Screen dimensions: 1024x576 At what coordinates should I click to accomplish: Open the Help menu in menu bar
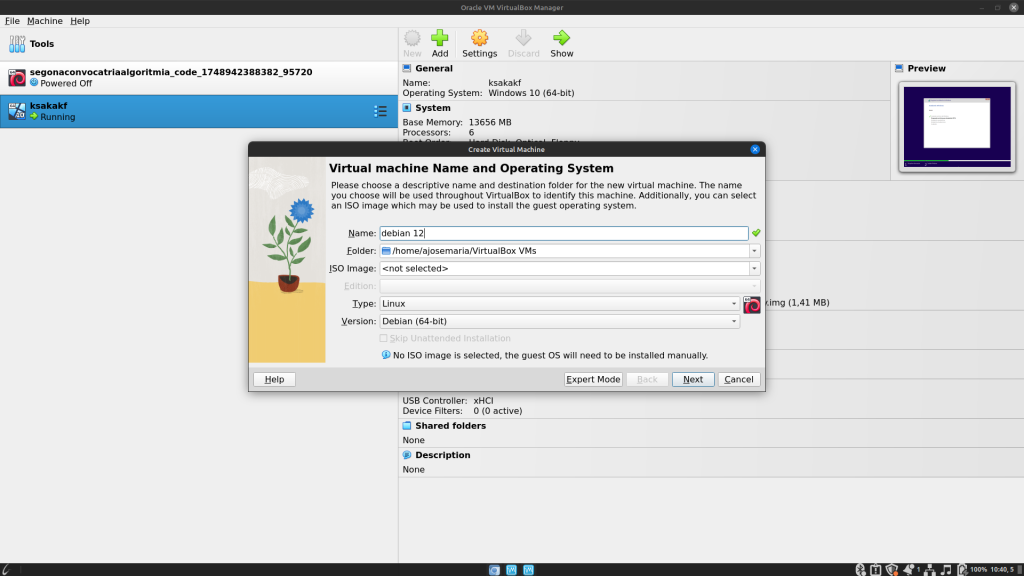[80, 21]
